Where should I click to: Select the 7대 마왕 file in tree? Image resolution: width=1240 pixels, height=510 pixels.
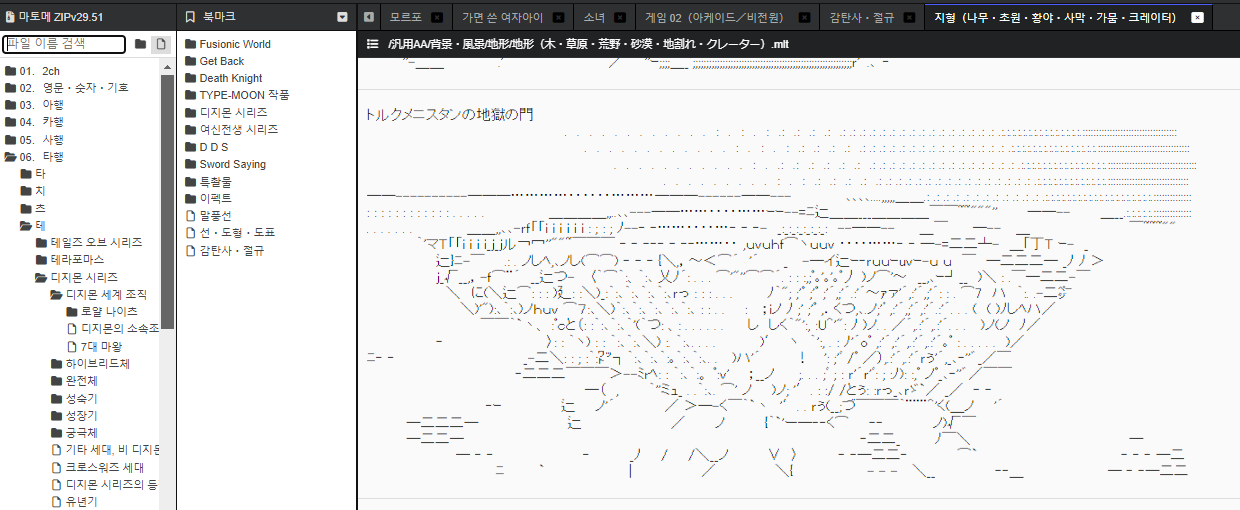102,346
